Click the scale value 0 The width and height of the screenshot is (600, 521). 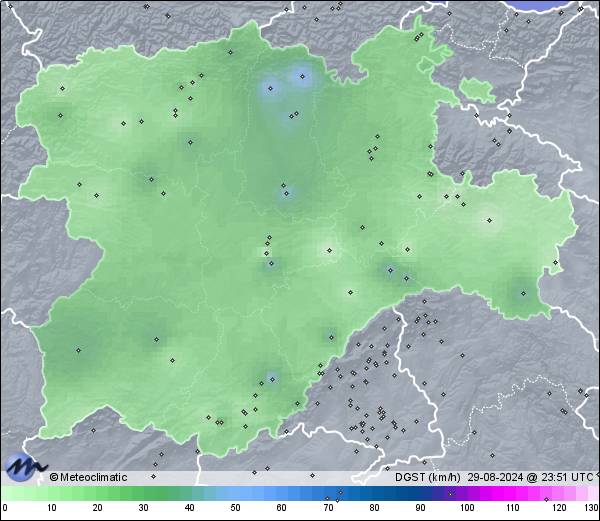click(x=5, y=508)
